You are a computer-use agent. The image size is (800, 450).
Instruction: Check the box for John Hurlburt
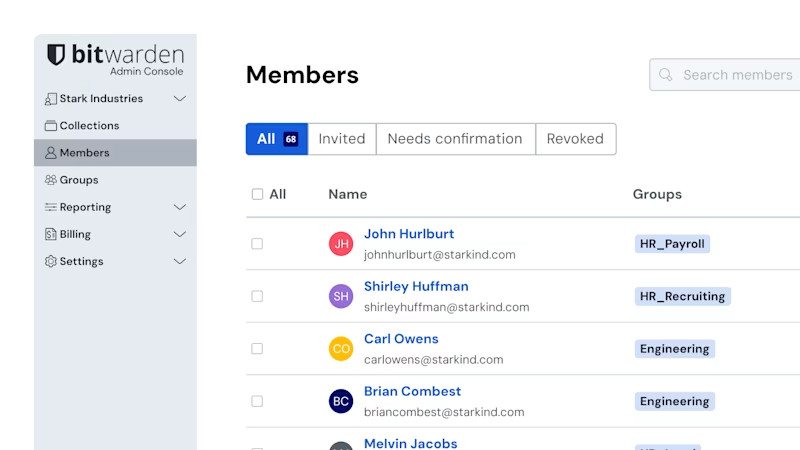tap(257, 244)
